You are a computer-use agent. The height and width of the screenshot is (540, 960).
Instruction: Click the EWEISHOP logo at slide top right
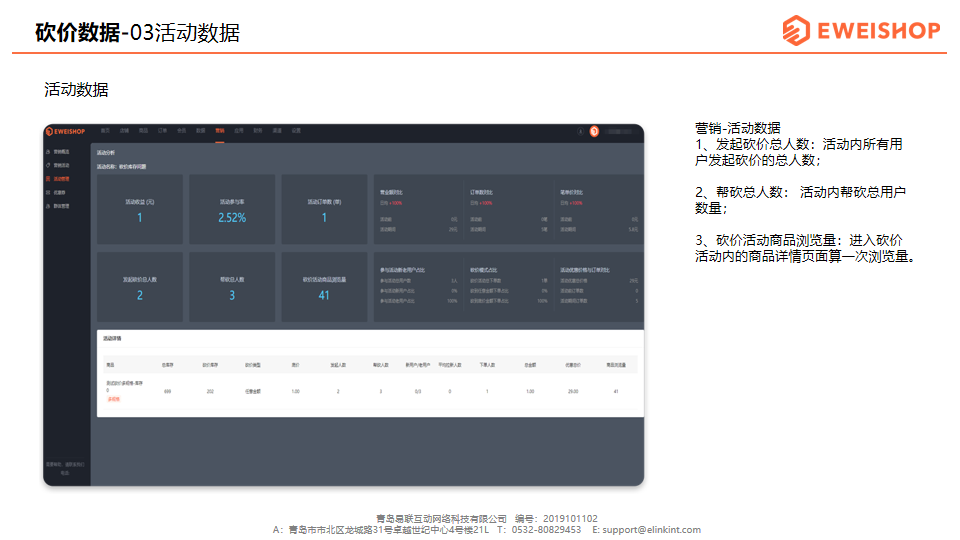pyautogui.click(x=861, y=30)
